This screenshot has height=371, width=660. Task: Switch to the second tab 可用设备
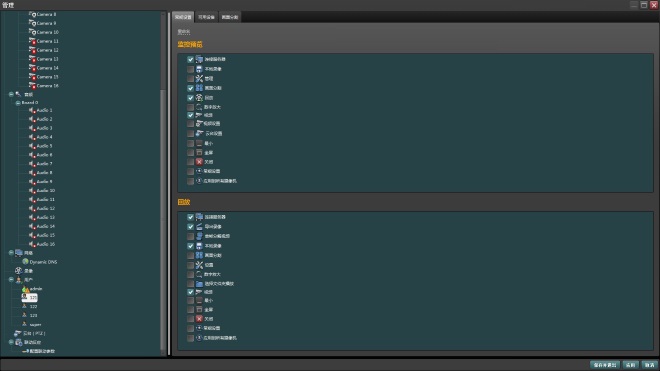tap(206, 17)
